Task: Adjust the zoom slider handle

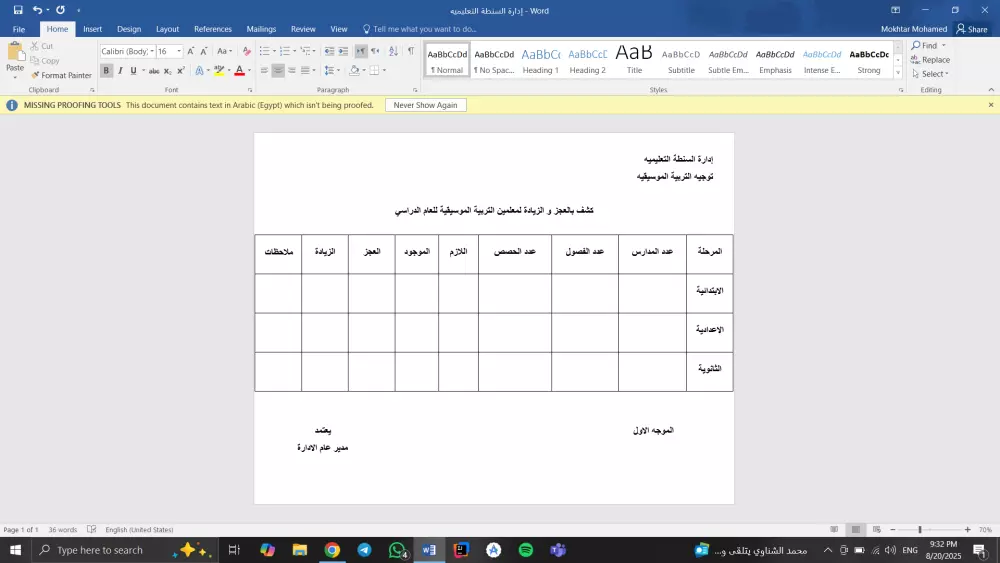Action: click(x=920, y=530)
